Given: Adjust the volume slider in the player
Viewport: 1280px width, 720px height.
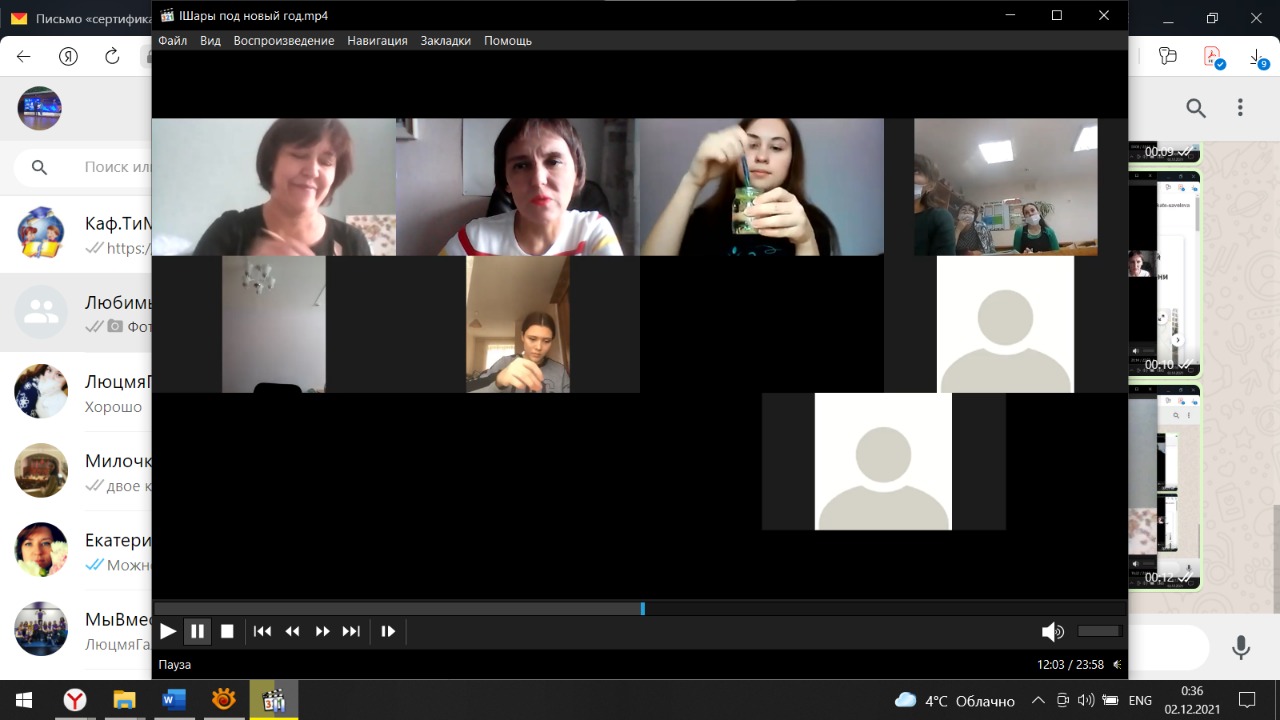Looking at the screenshot, I should 1099,631.
